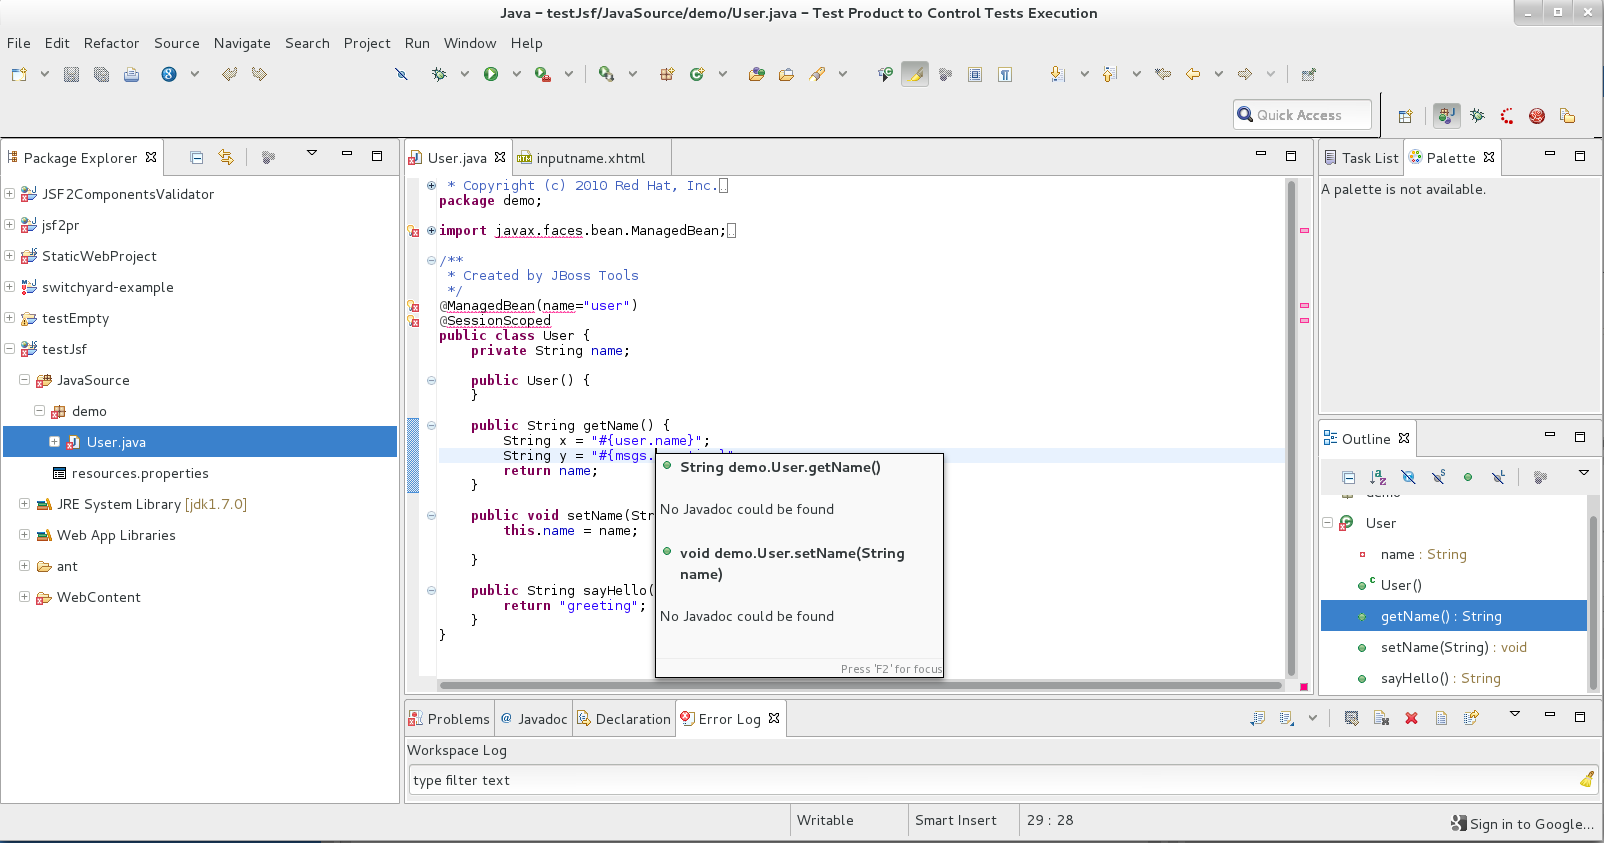Click the Previous Annotation arrow icon
1604x843 pixels.
coord(1109,74)
